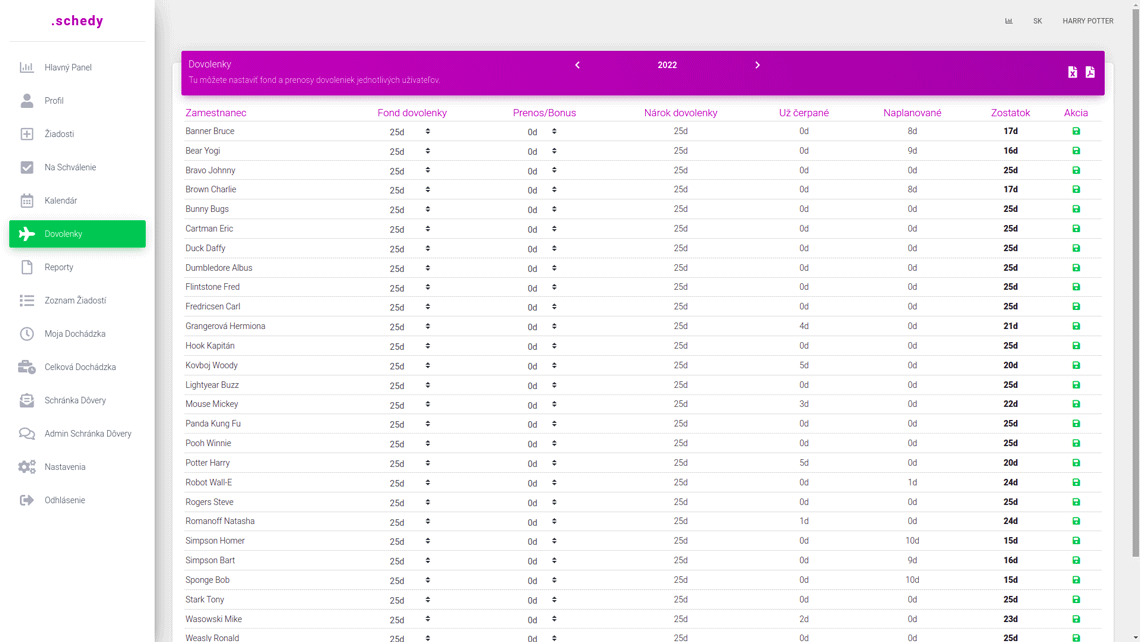Image resolution: width=1140 pixels, height=642 pixels.
Task: Select Hlavný Panel menu item
Action: click(68, 68)
